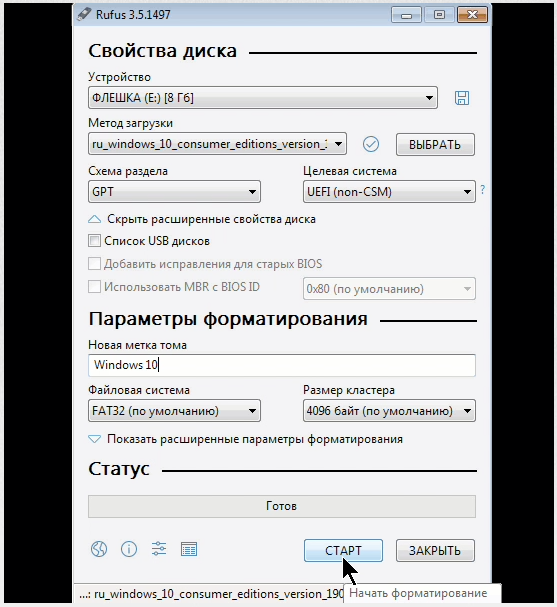The height and width of the screenshot is (607, 557).
Task: Open the Файловая система FAT32 dropdown
Action: (x=174, y=411)
